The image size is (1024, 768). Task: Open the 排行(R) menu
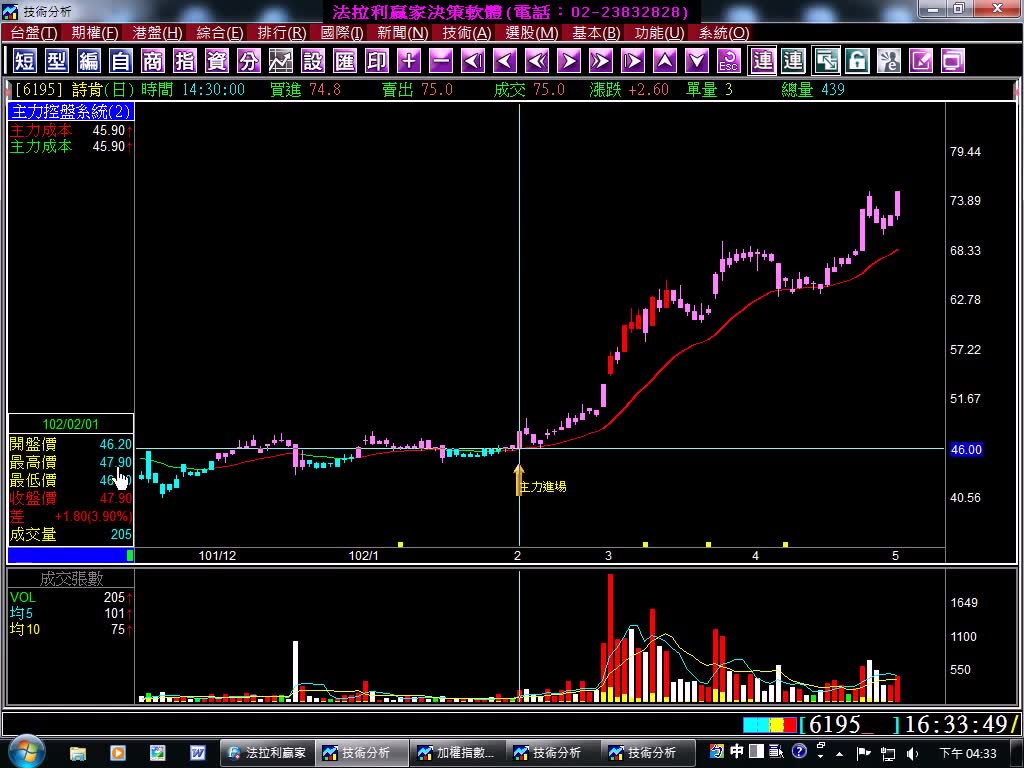coord(281,33)
